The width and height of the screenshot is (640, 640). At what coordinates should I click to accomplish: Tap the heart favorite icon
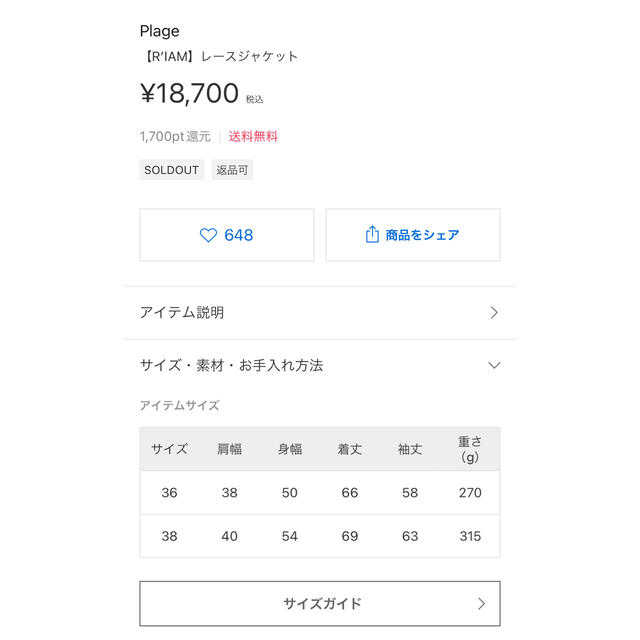coord(208,235)
